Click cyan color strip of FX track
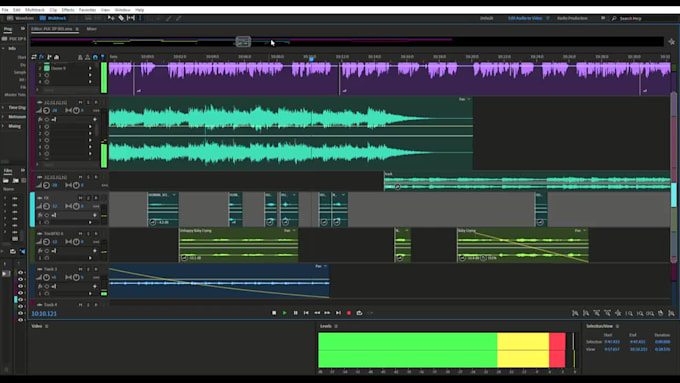The height and width of the screenshot is (383, 680). pos(32,210)
